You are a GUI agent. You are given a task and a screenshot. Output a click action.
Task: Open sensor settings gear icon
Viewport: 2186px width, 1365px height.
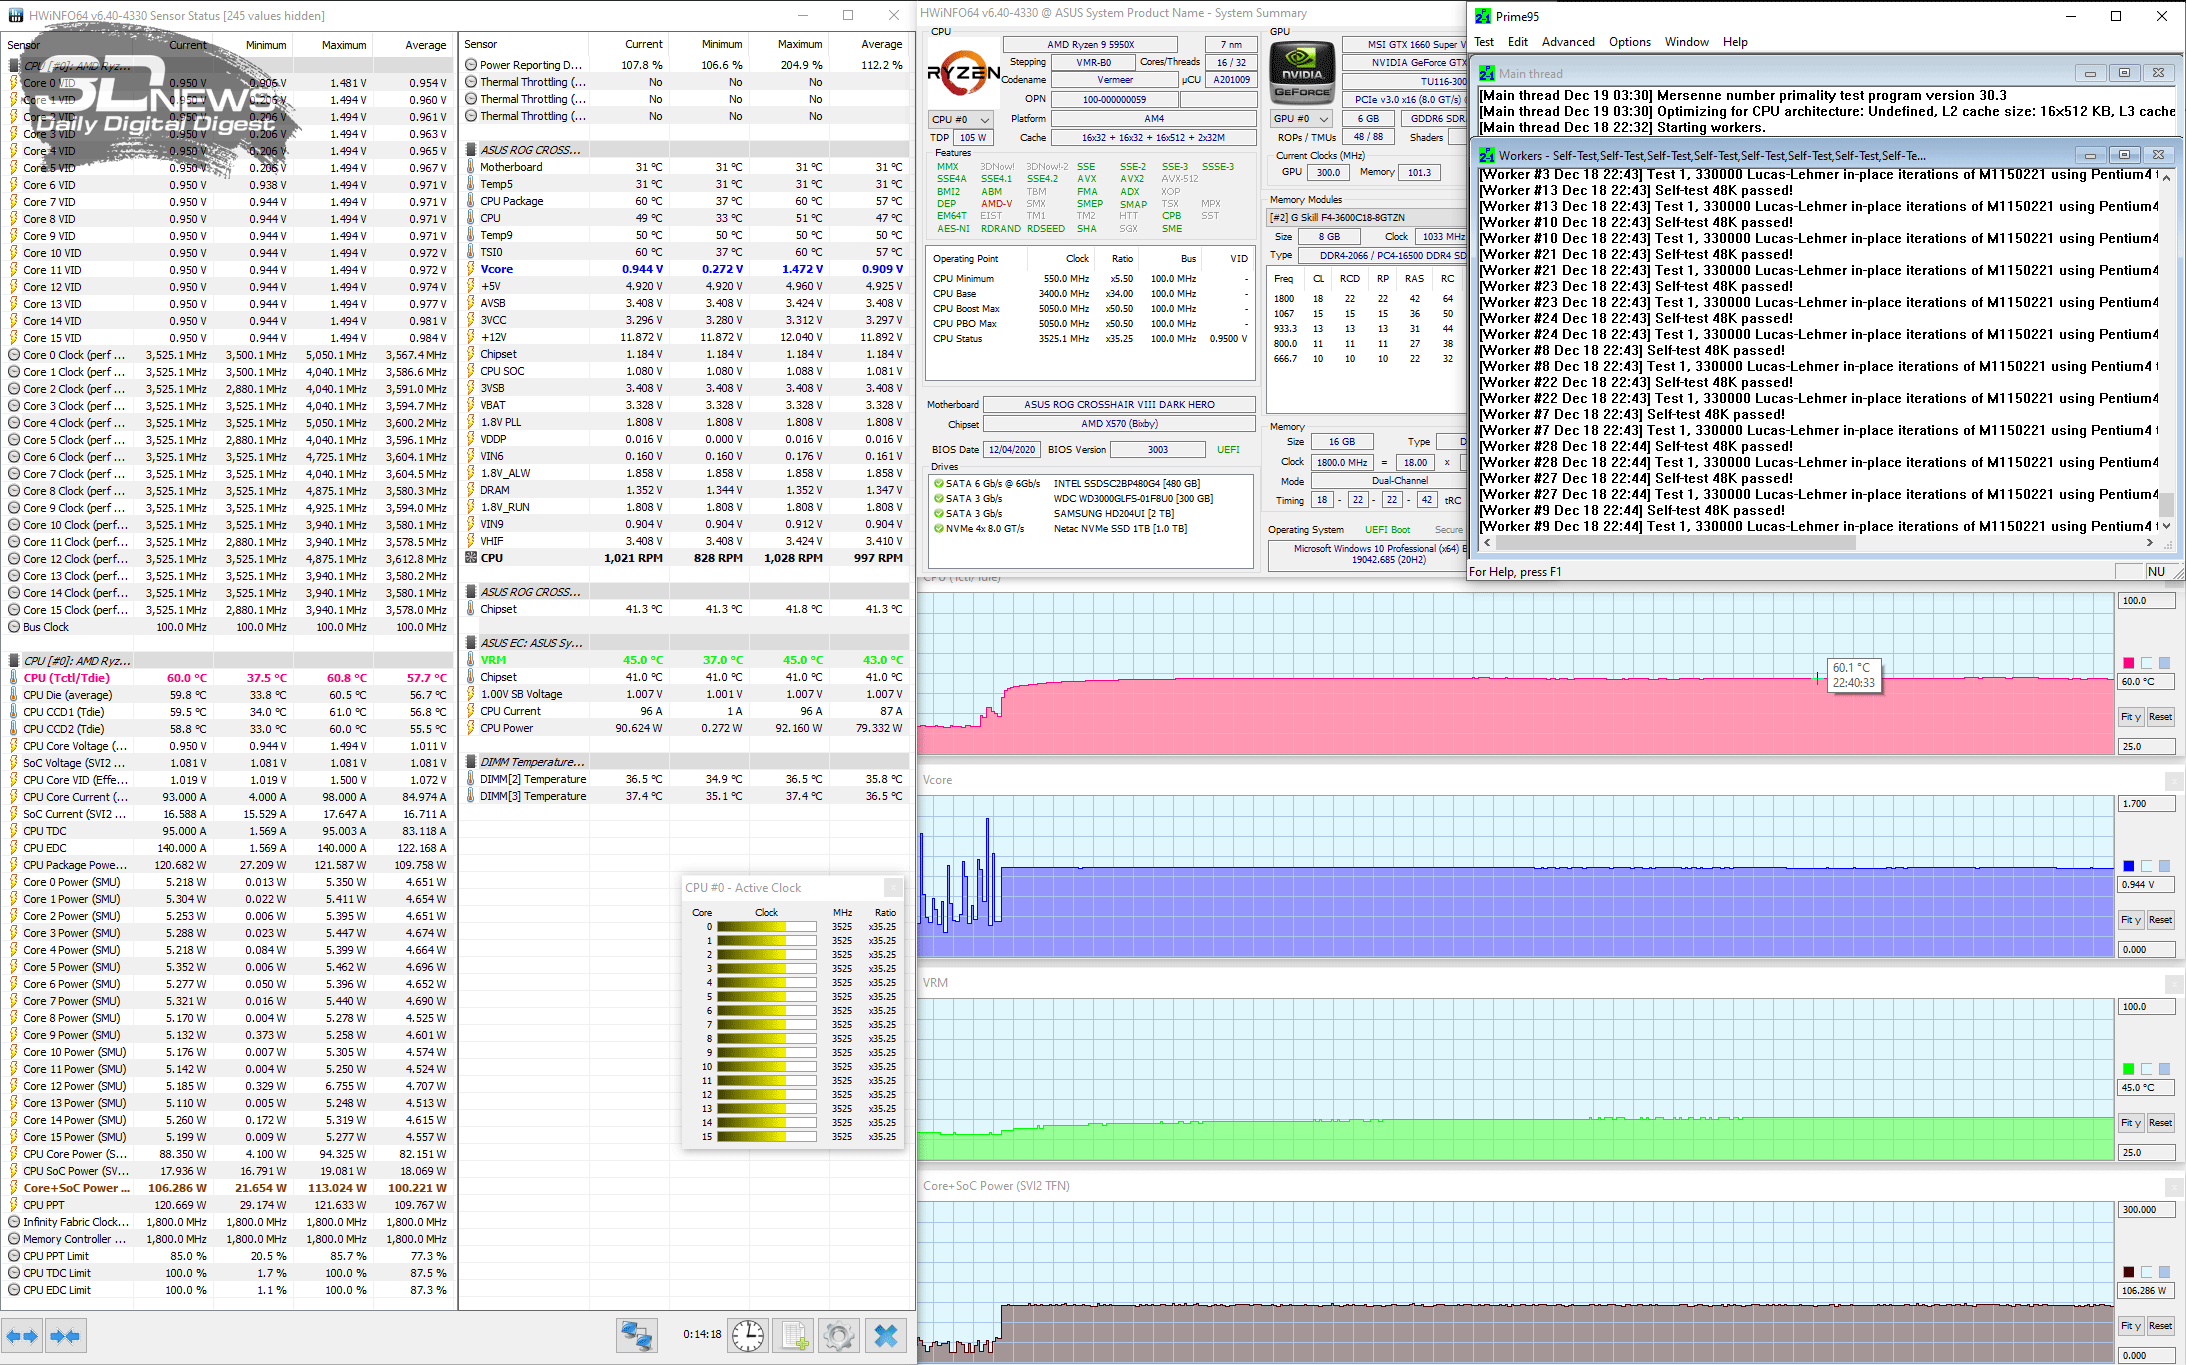(839, 1336)
